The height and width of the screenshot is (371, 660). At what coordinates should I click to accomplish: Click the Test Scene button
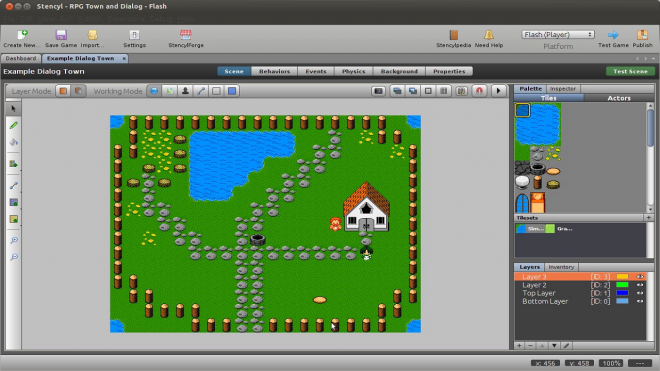630,71
